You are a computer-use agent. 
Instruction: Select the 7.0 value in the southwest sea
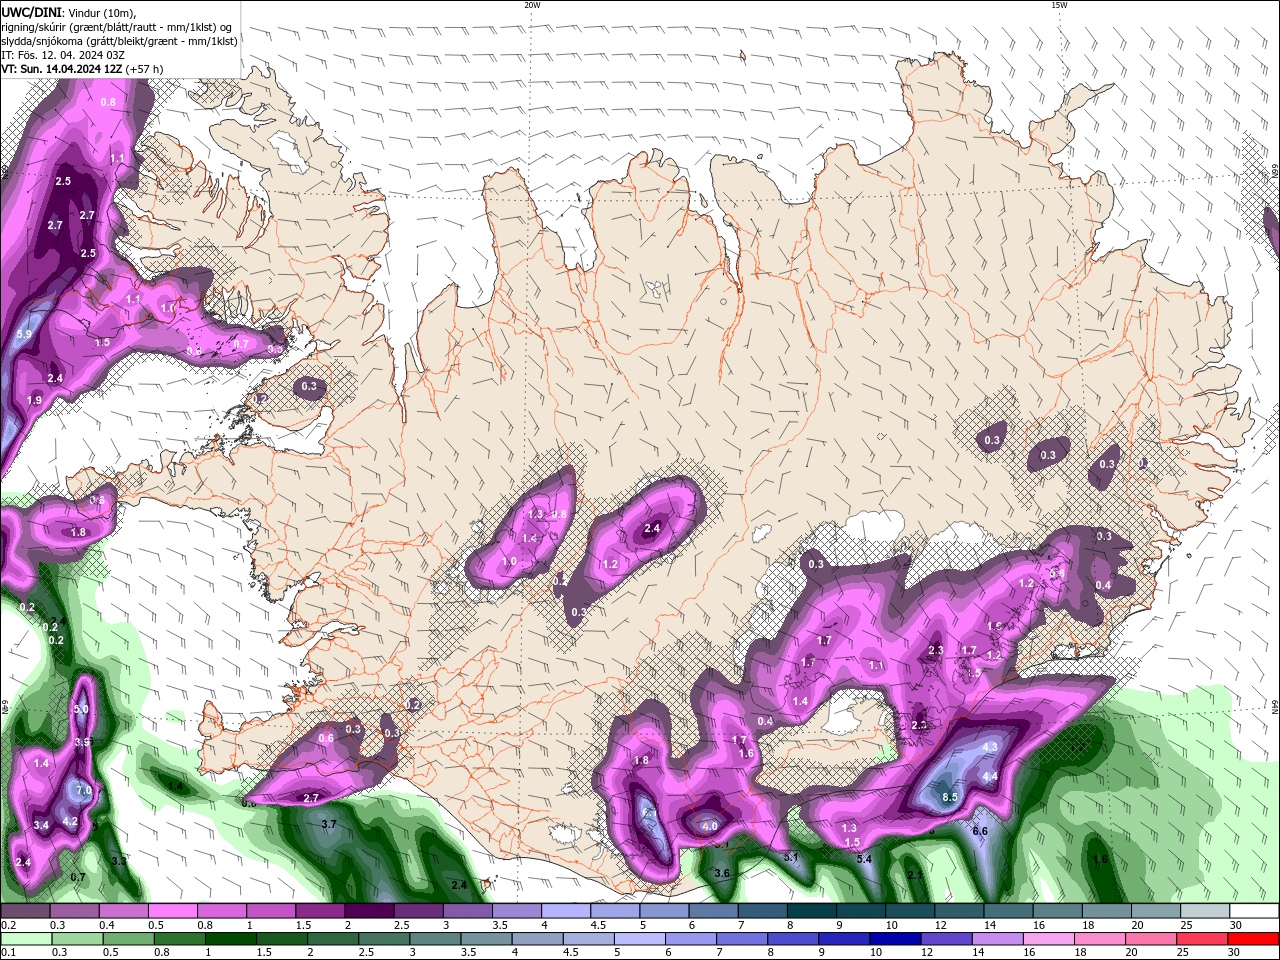[84, 790]
